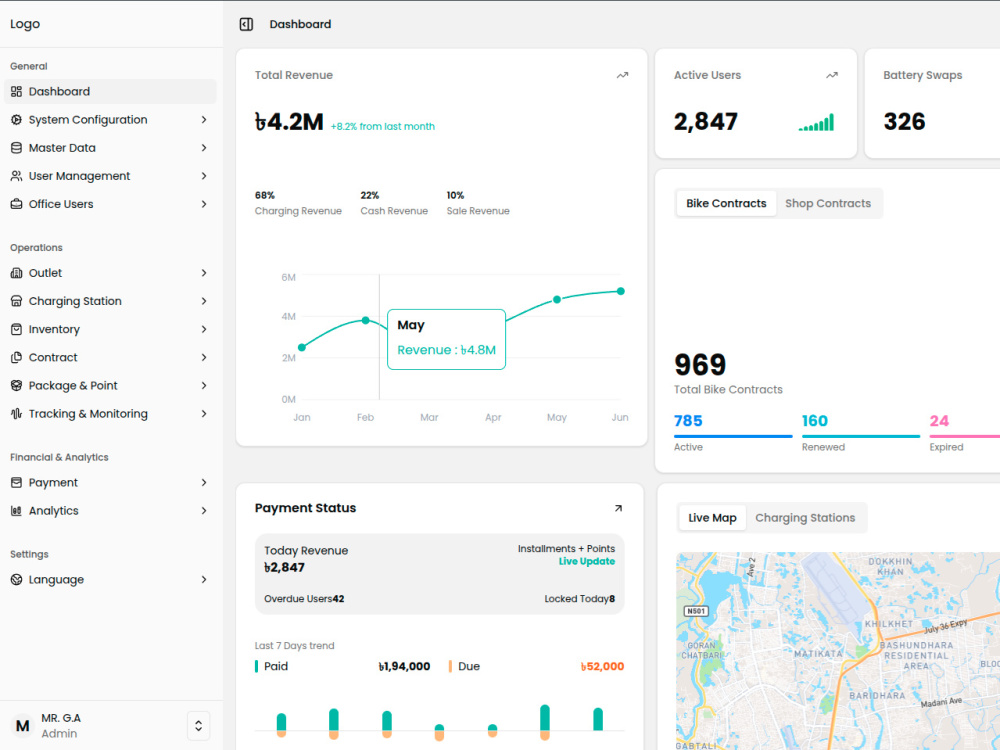Viewport: 1000px width, 750px height.
Task: Click the May data point on chart
Action: [x=557, y=299]
